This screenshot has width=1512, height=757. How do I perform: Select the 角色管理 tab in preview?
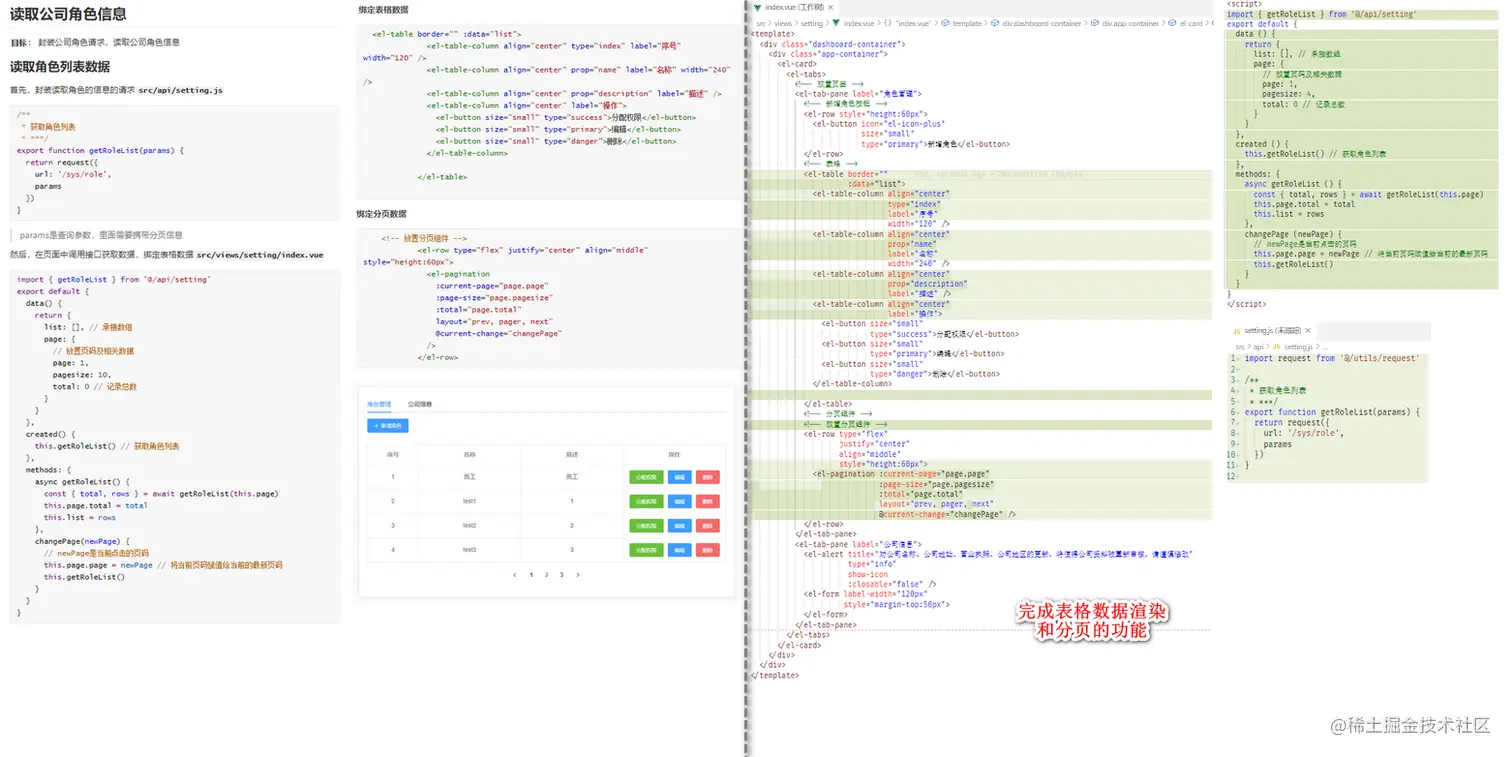pos(379,404)
